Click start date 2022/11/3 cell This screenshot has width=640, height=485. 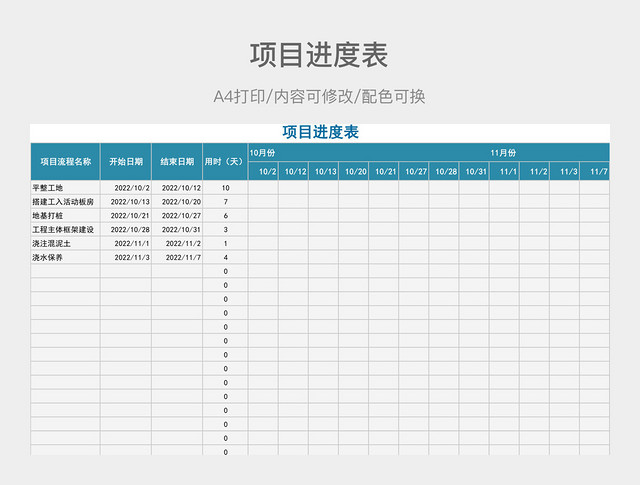126,257
